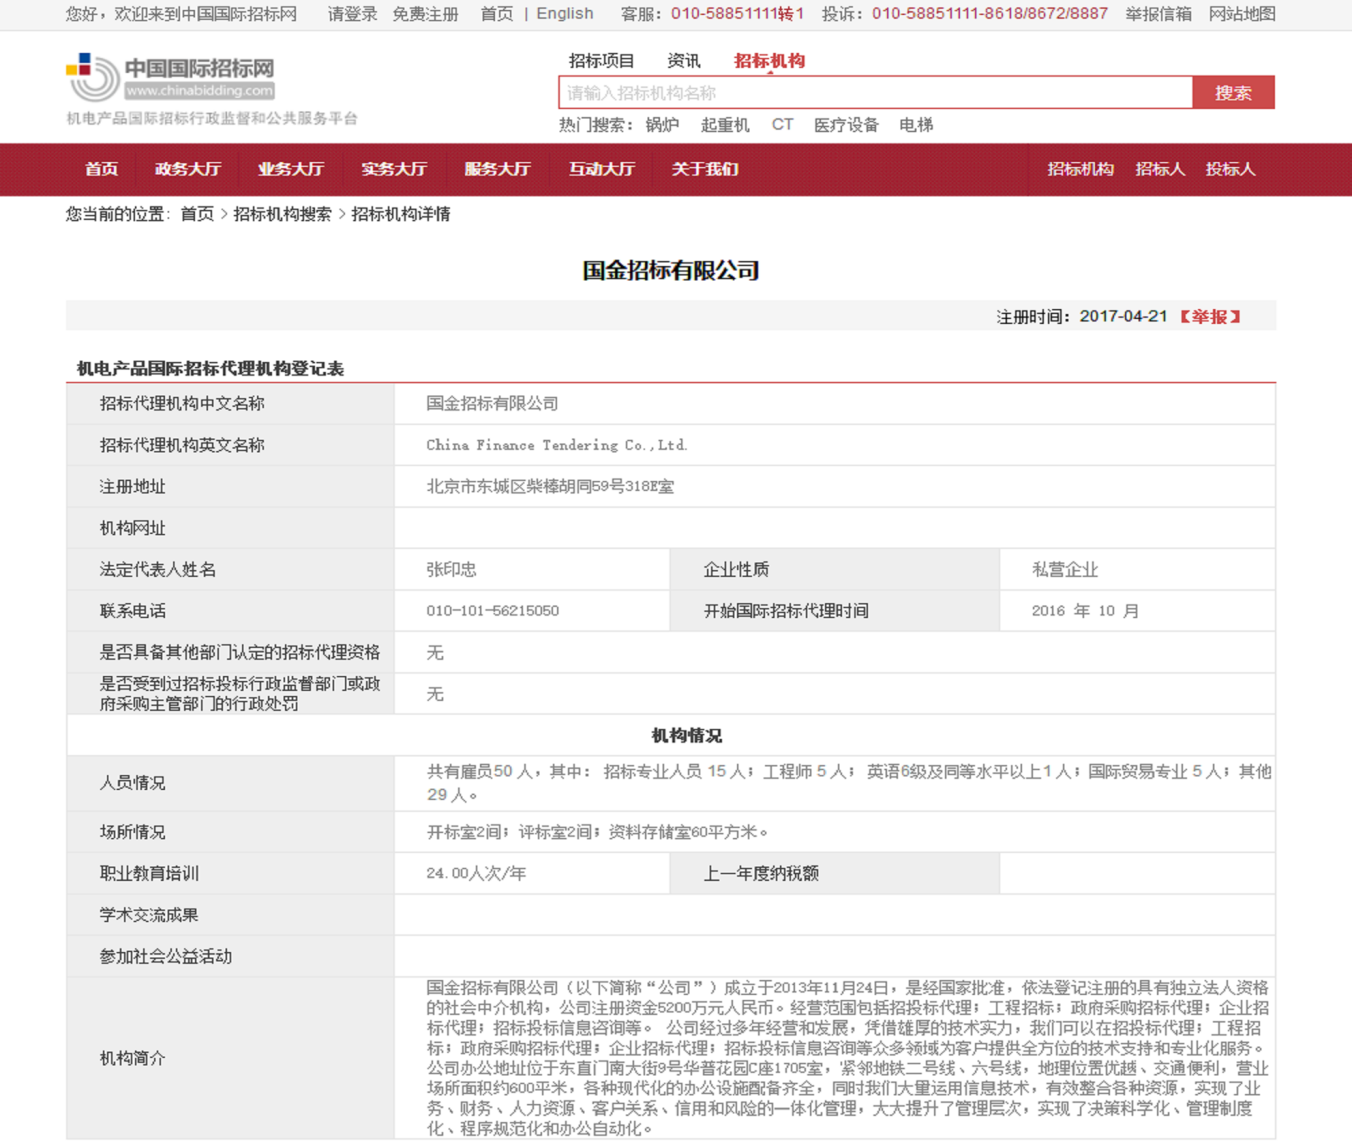Open 业务大厅 in the navigation bar

pyautogui.click(x=291, y=169)
